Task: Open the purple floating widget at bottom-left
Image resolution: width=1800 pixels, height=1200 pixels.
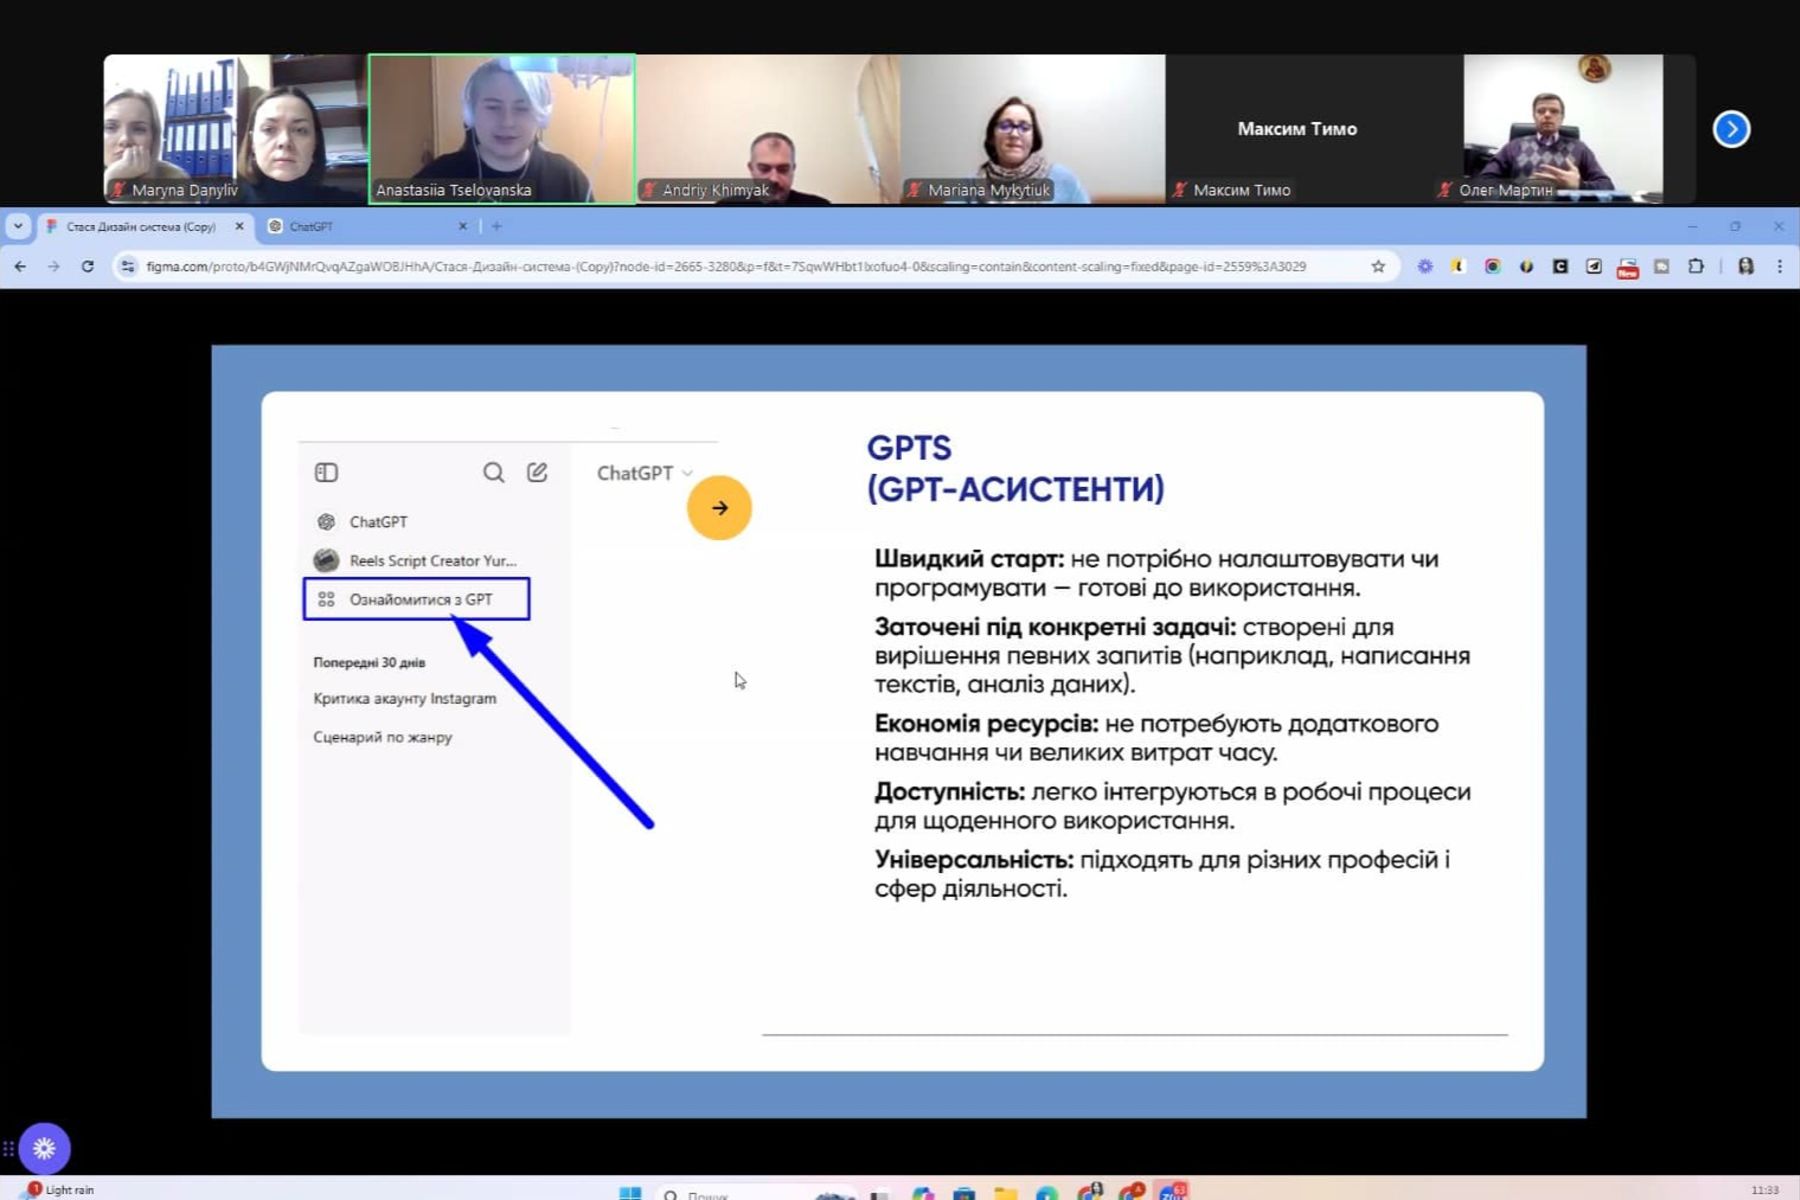Action: 44,1148
